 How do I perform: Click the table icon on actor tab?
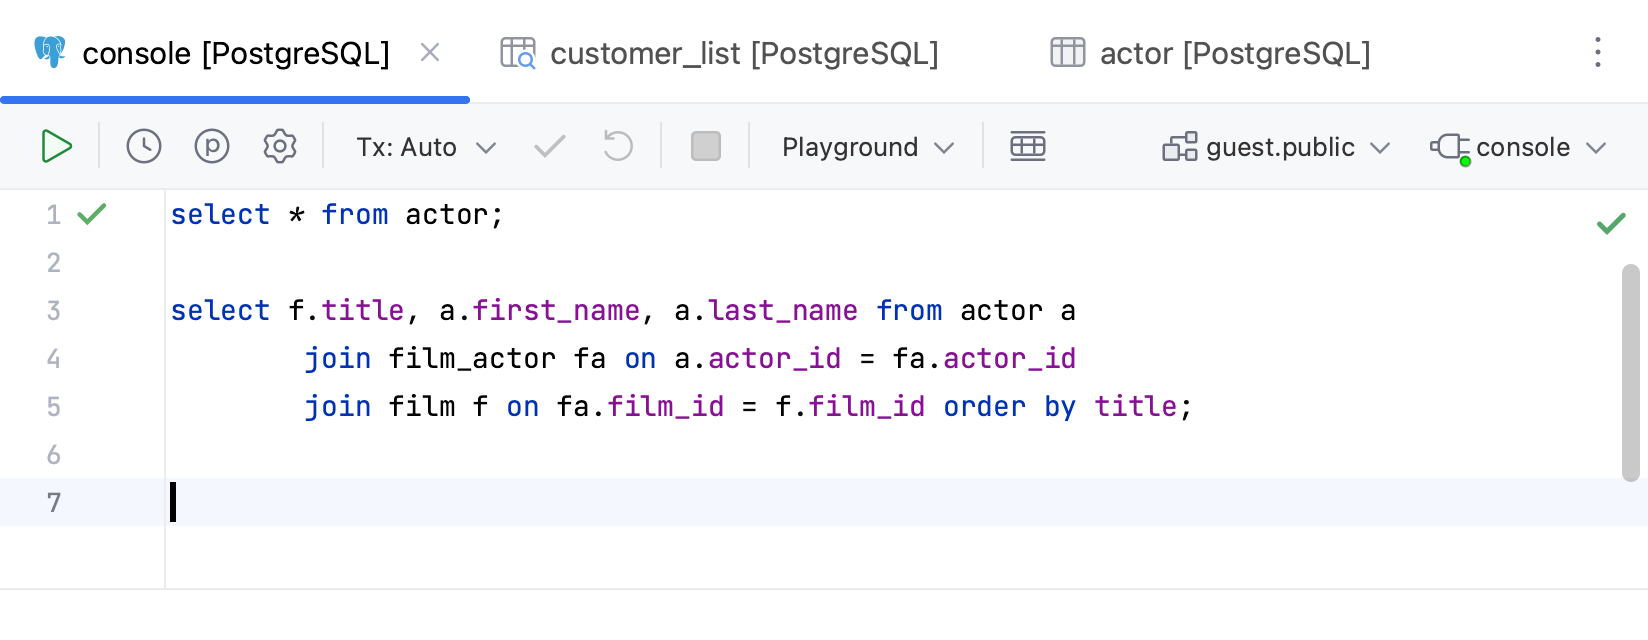pyautogui.click(x=1068, y=52)
